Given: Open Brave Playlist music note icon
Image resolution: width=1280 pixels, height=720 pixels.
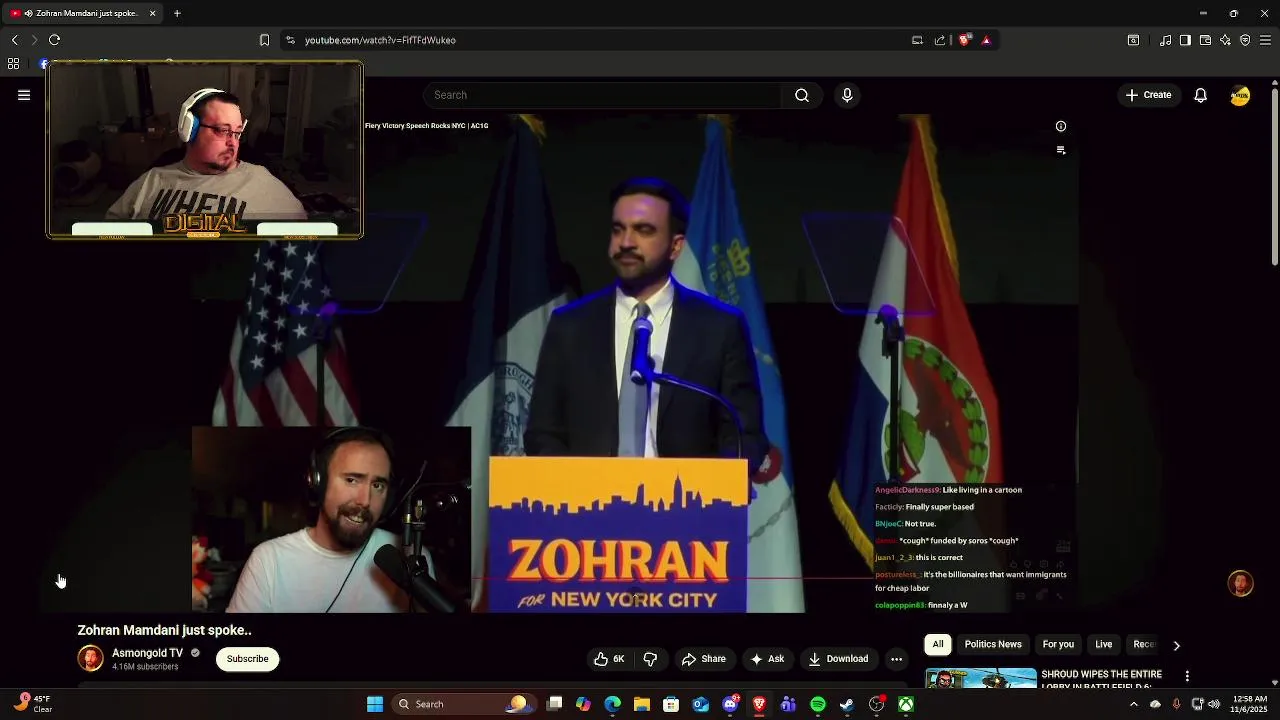Looking at the screenshot, I should click(x=1165, y=40).
